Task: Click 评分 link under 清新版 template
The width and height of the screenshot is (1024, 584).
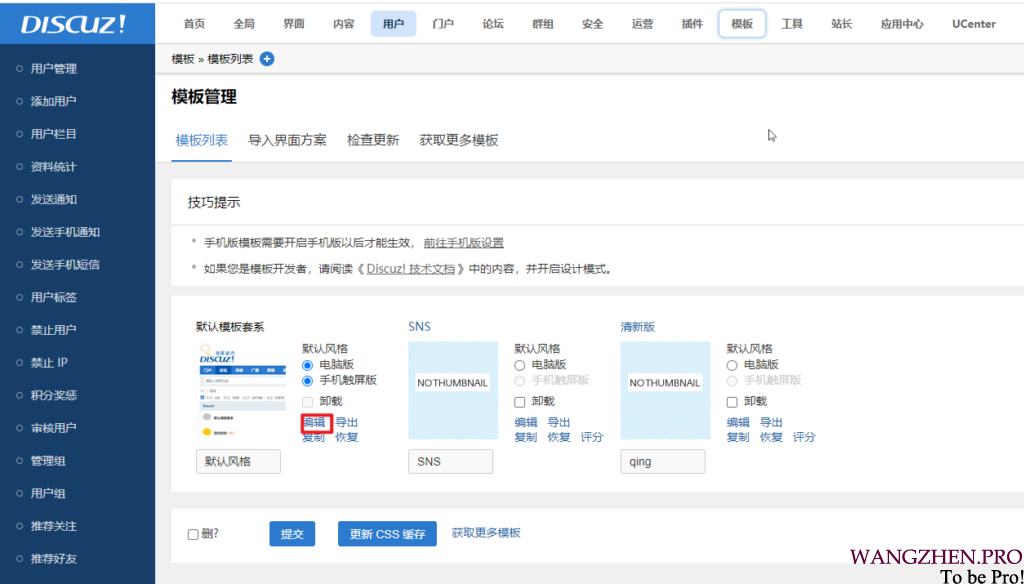Action: pos(804,437)
